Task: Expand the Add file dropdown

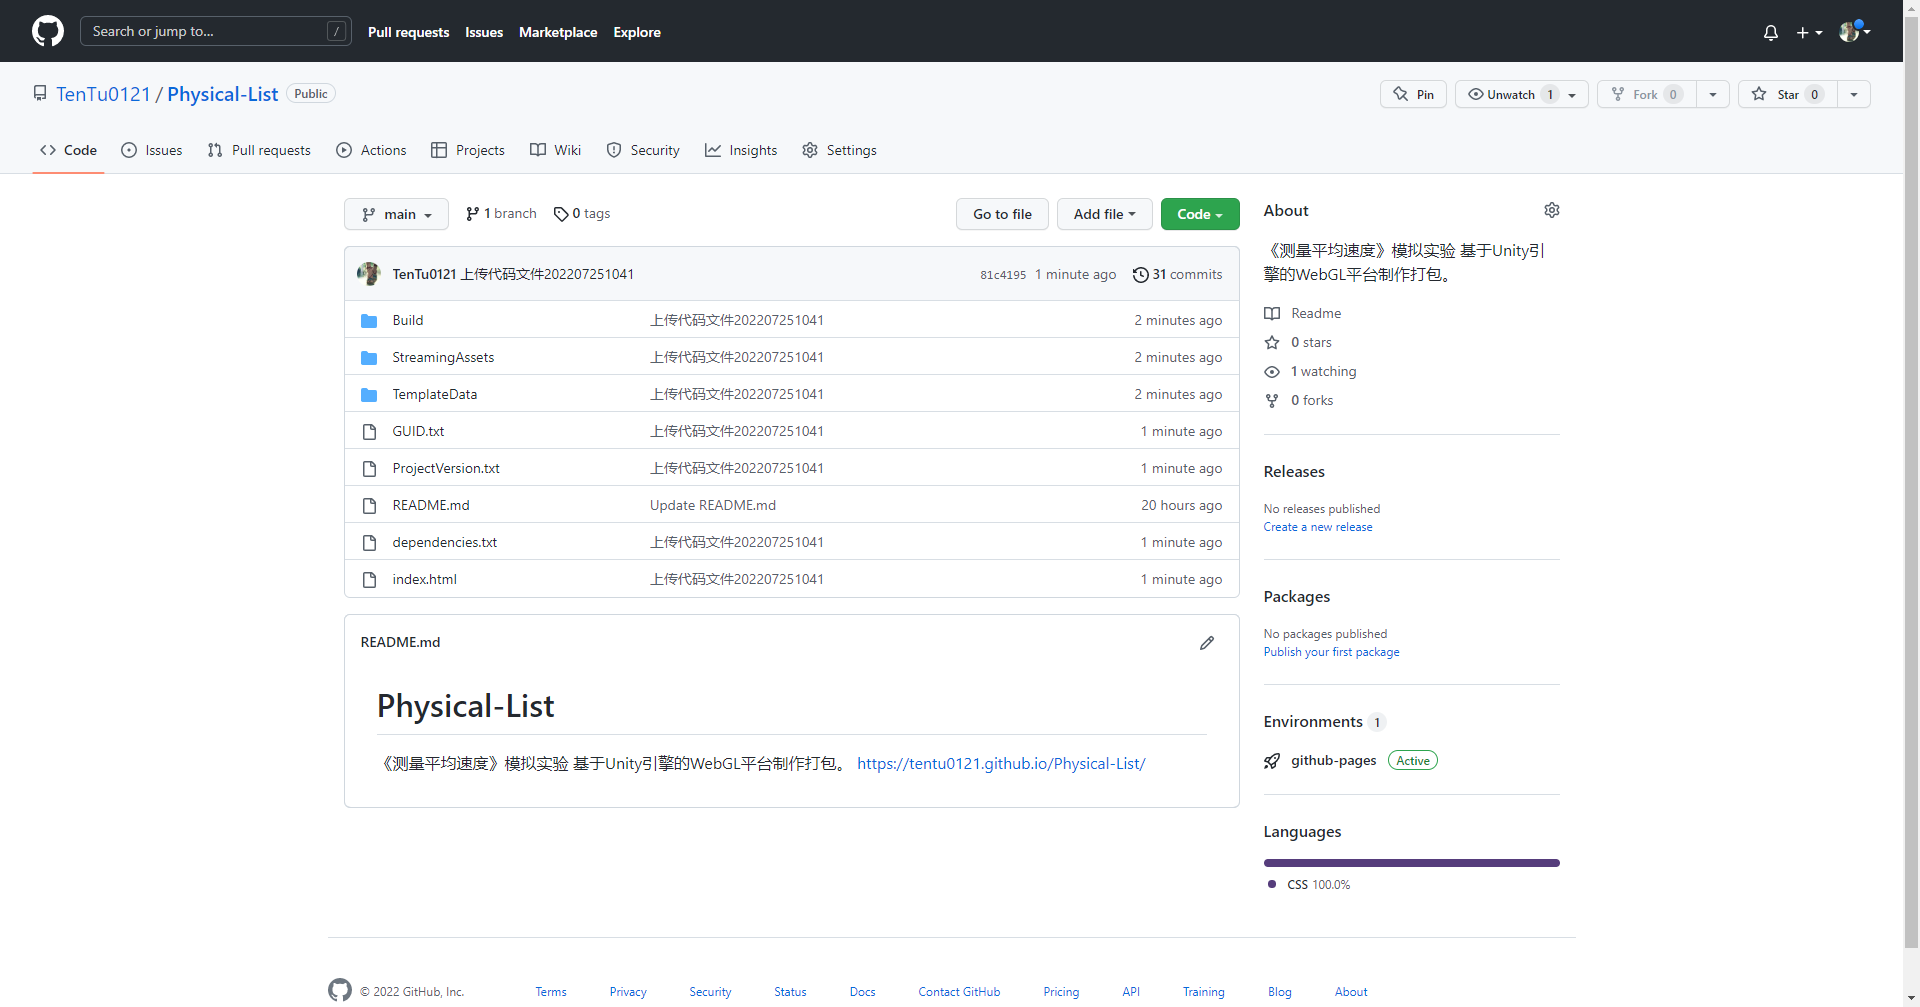Action: coord(1104,214)
